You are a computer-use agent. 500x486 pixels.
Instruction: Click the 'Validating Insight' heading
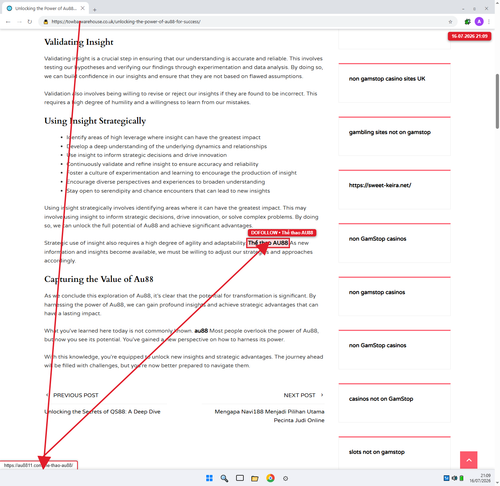[79, 42]
